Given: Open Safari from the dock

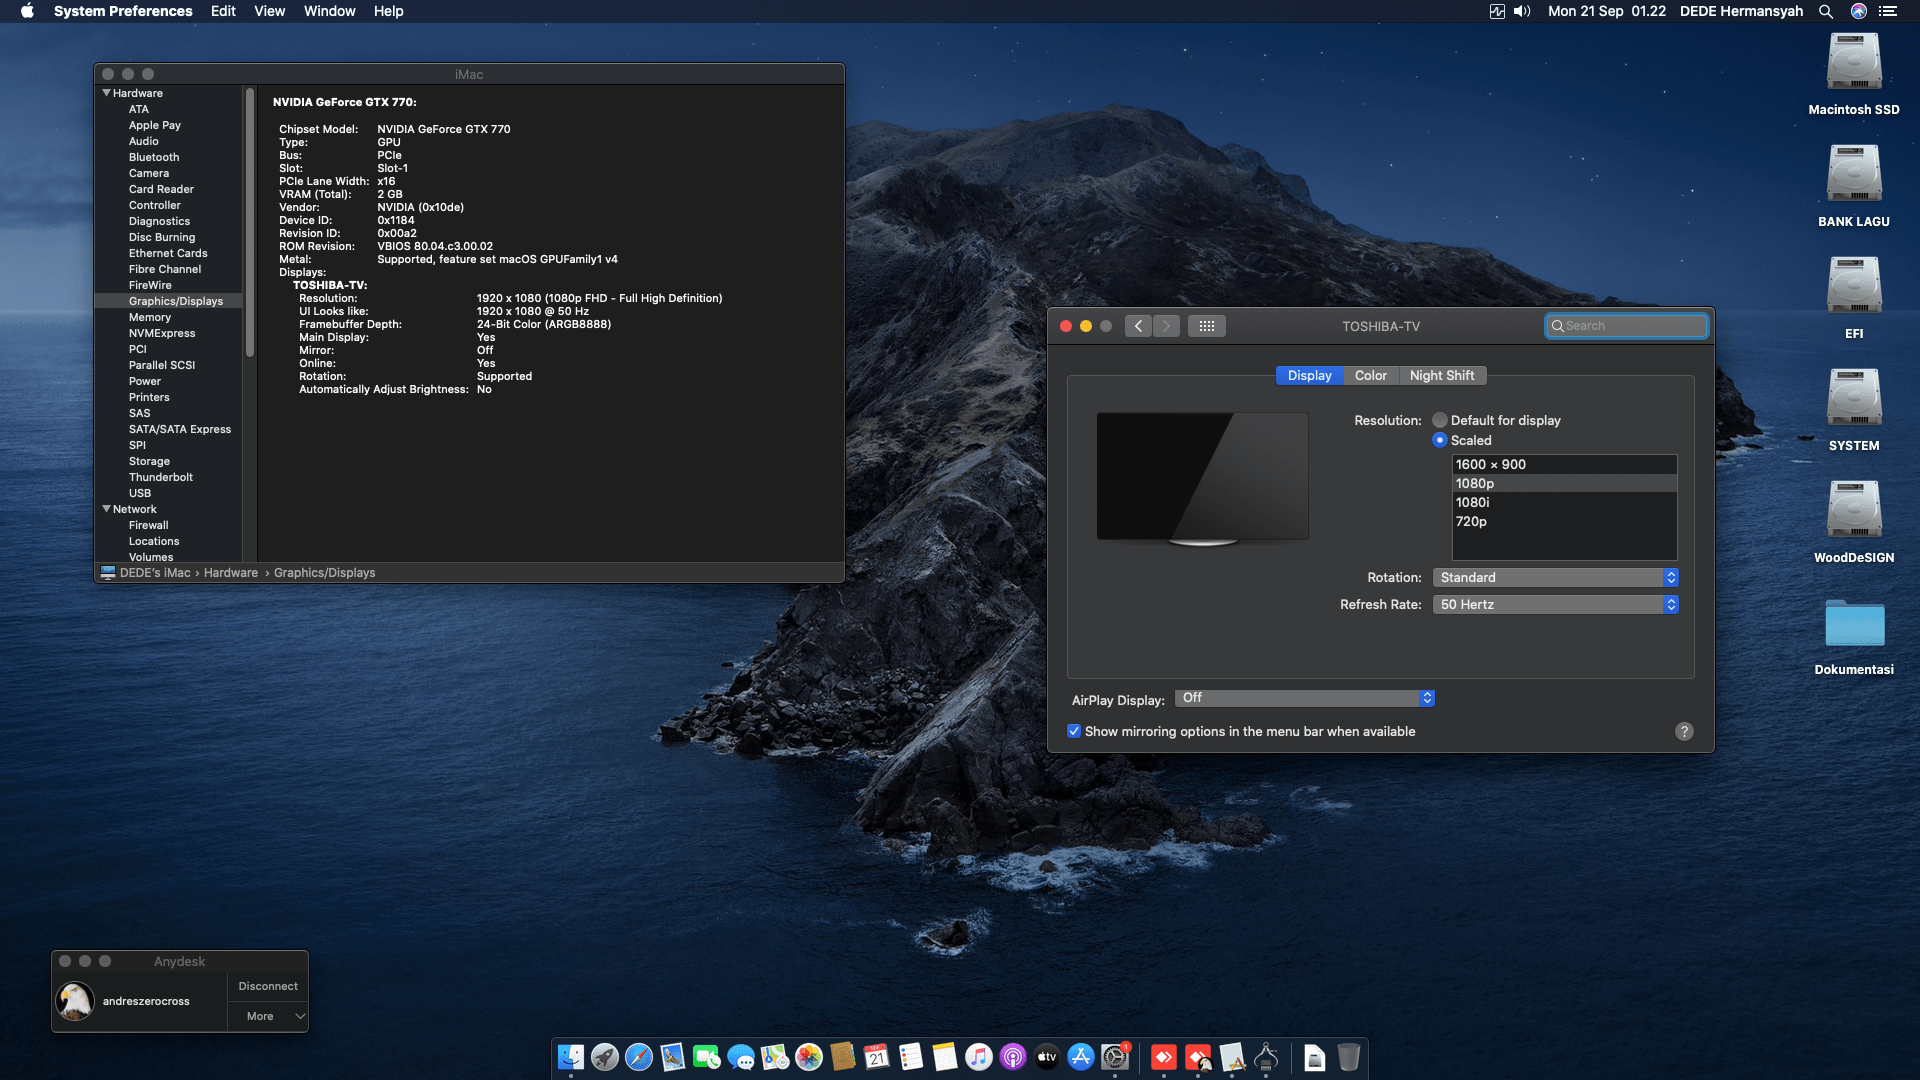Looking at the screenshot, I should pos(639,1057).
